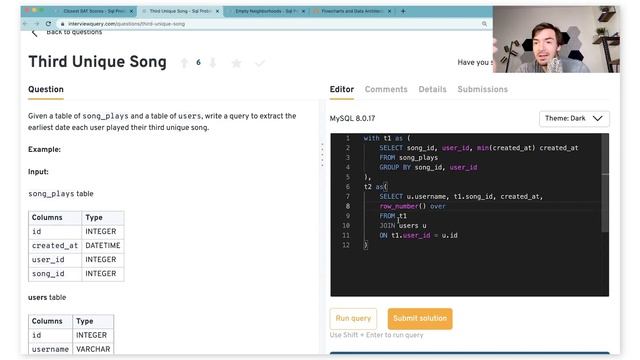Click Run query button
The image size is (640, 360).
(353, 318)
